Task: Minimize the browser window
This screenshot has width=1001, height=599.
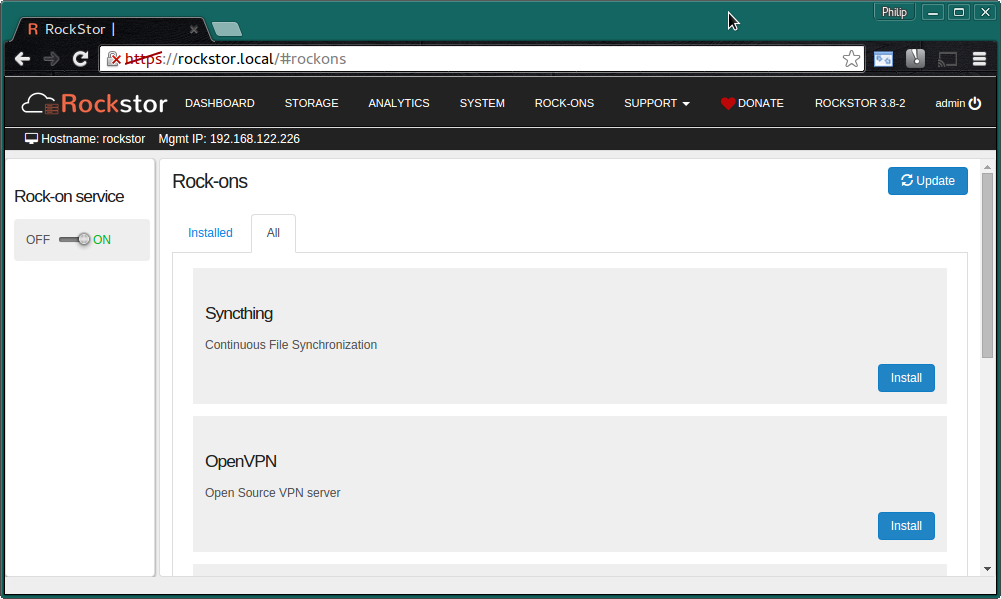Action: coord(933,12)
